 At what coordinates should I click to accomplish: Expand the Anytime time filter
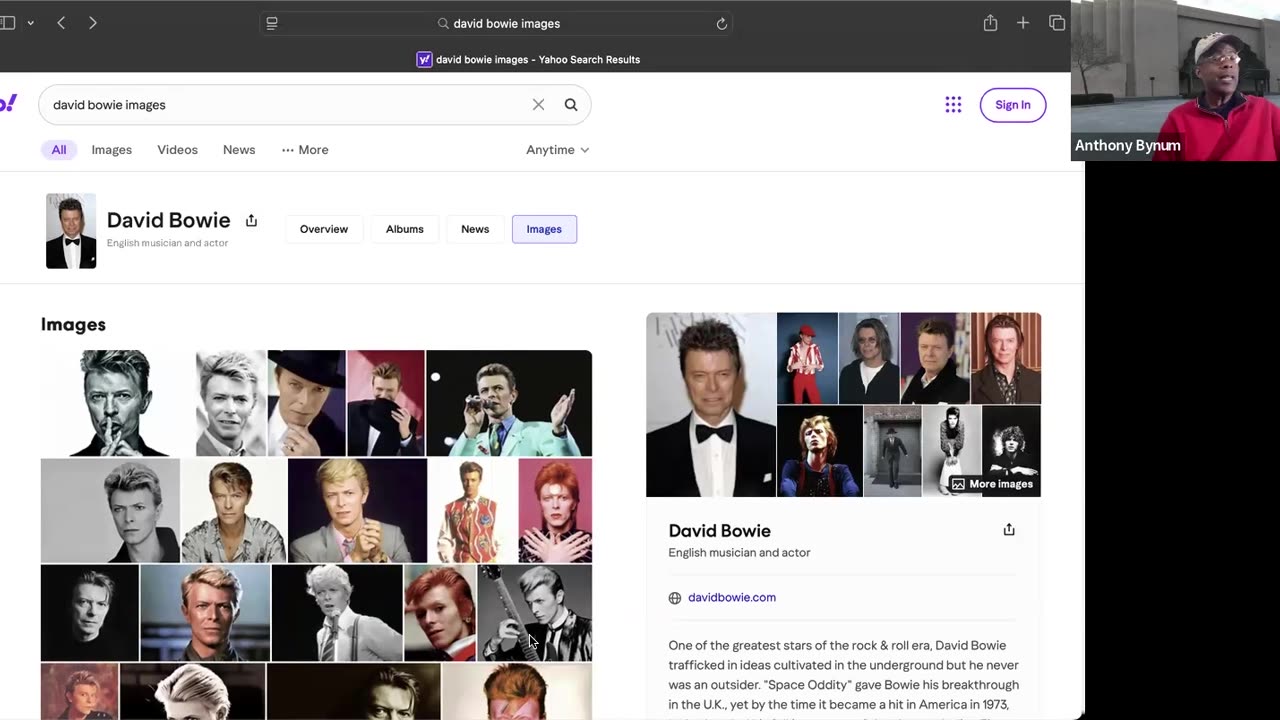click(x=557, y=150)
